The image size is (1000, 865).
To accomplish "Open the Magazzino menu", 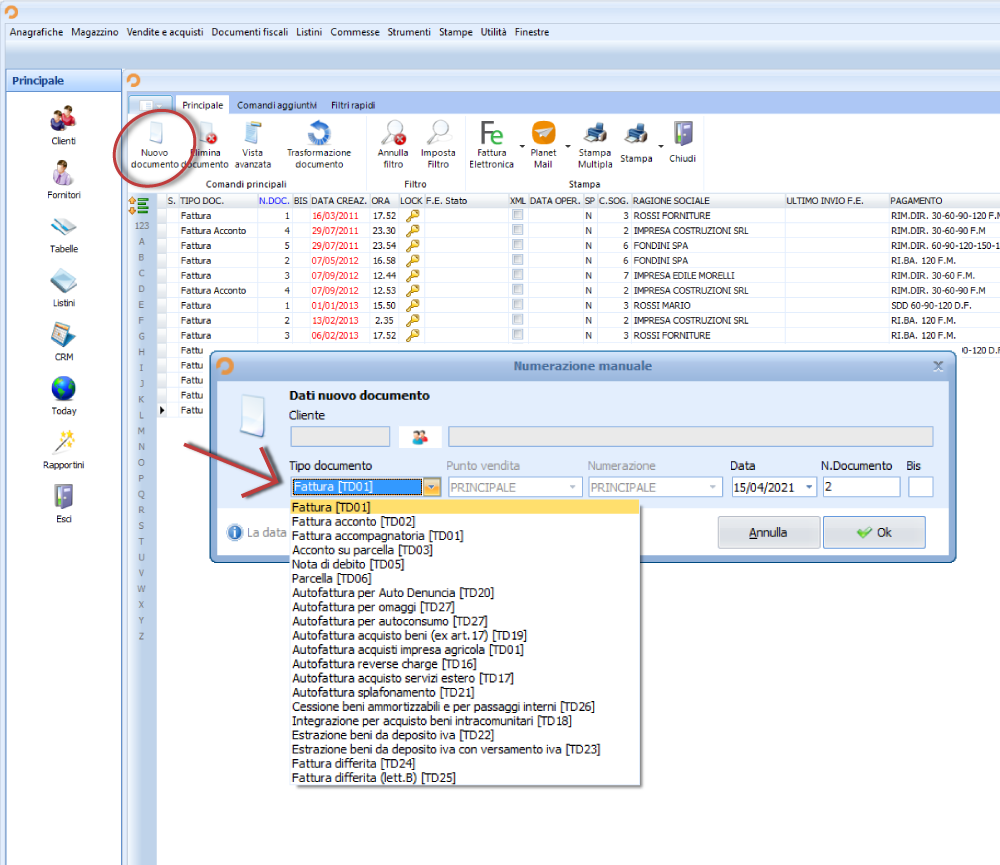I will point(94,32).
